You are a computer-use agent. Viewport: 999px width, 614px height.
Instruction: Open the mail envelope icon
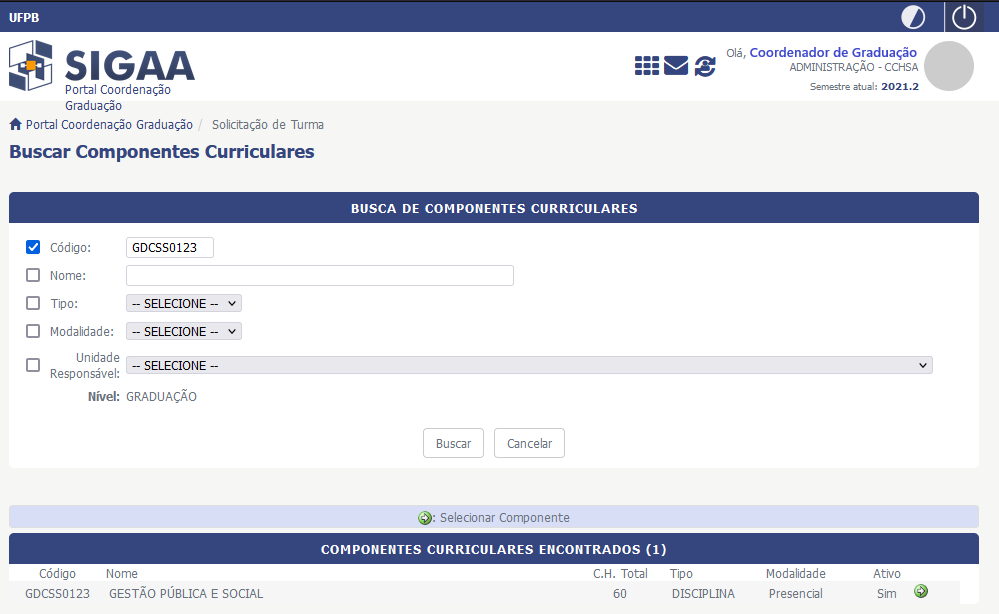(676, 66)
